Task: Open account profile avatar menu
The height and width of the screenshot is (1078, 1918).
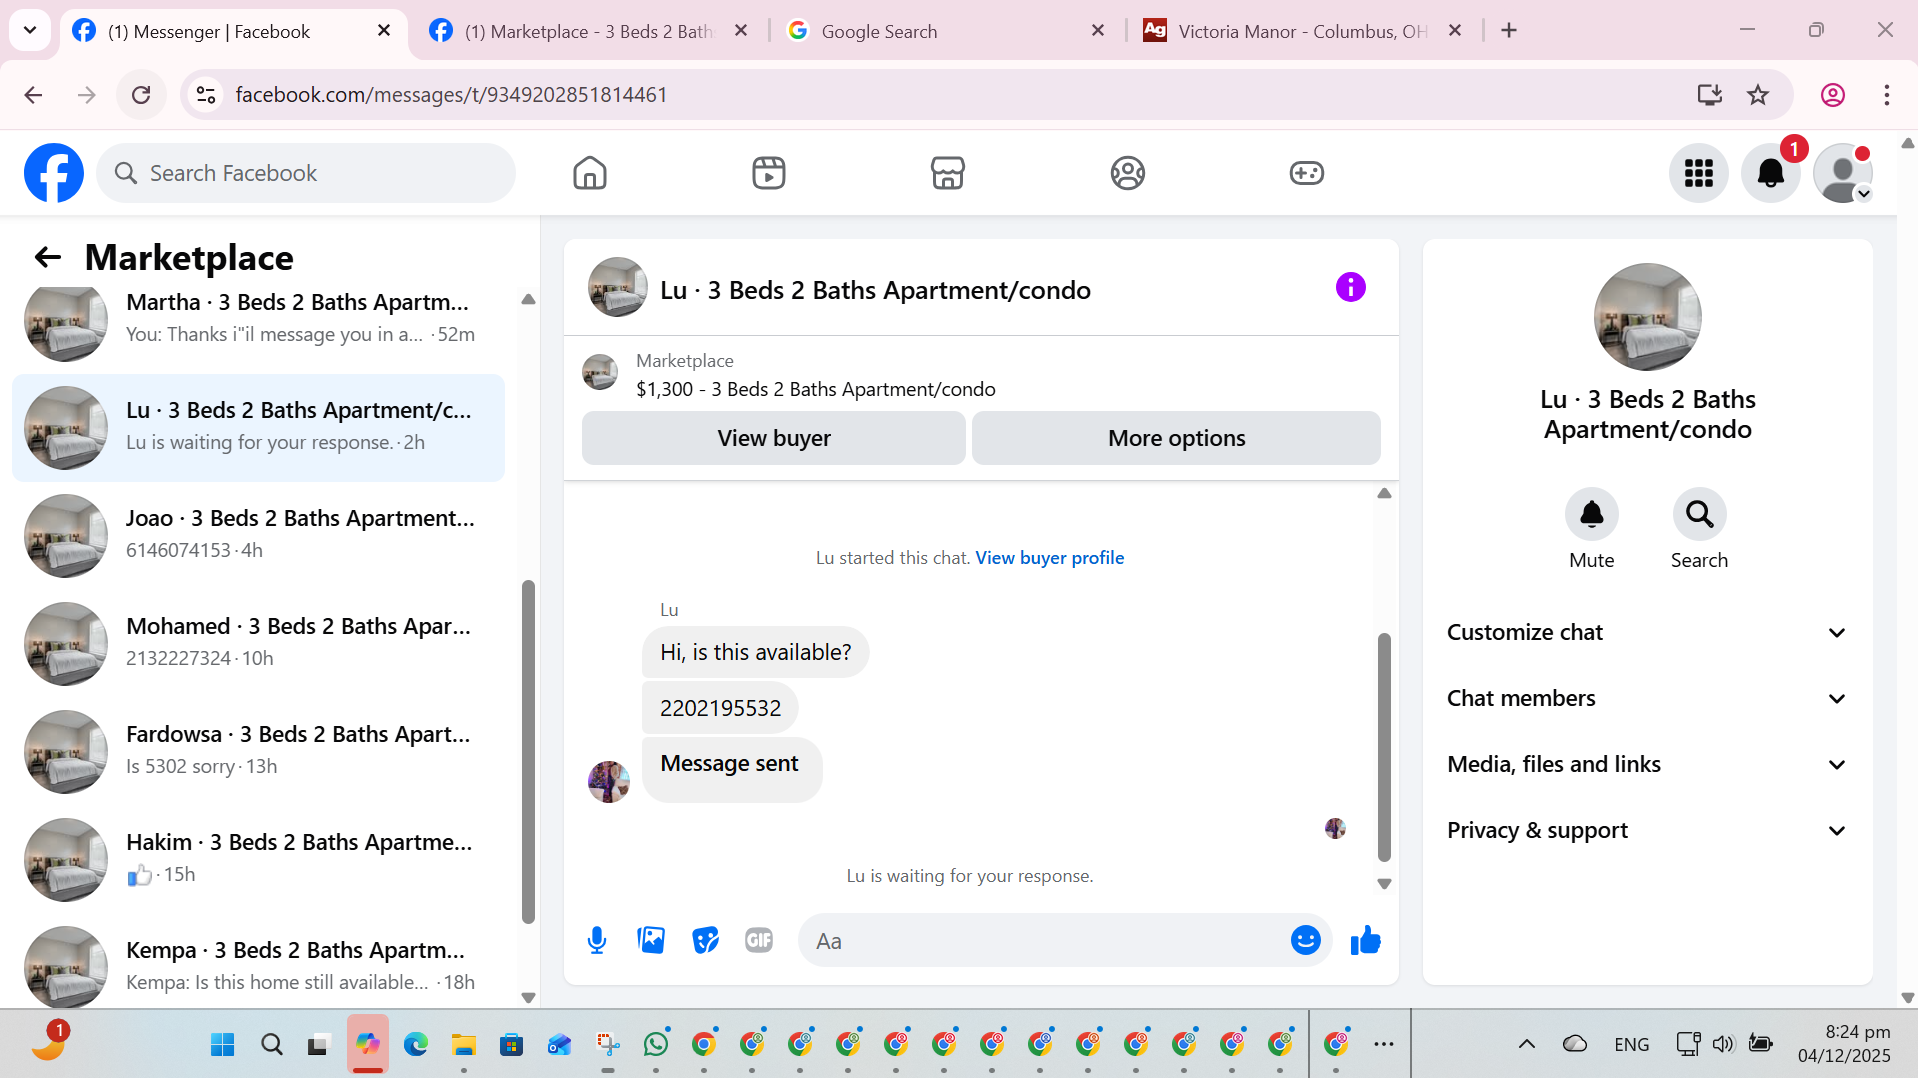Action: click(x=1843, y=173)
